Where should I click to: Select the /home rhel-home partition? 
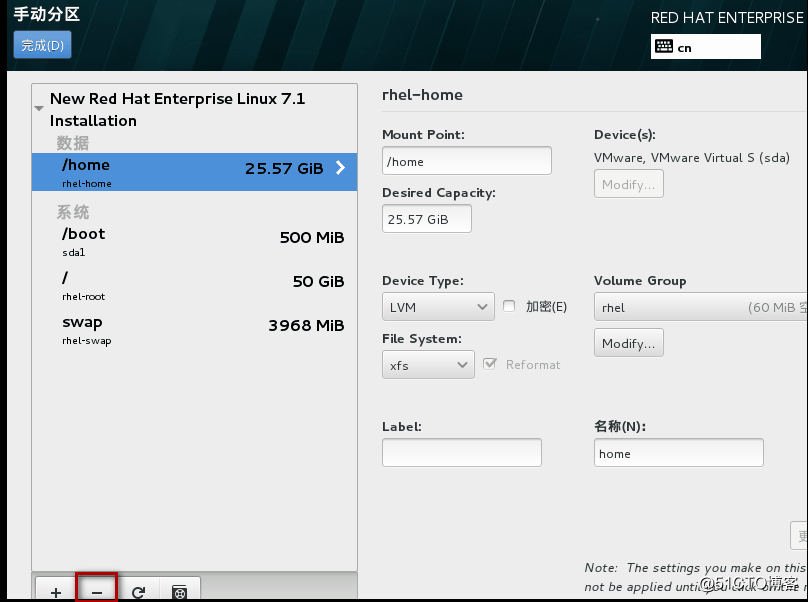(x=194, y=172)
